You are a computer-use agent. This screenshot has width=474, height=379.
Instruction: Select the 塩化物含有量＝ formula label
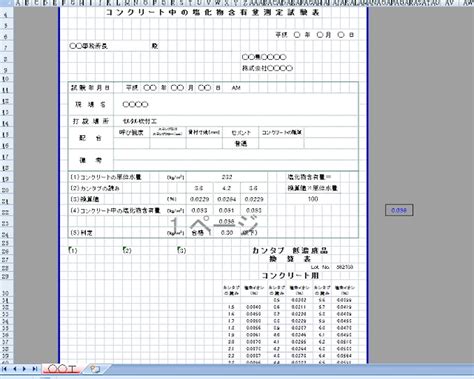[309, 177]
